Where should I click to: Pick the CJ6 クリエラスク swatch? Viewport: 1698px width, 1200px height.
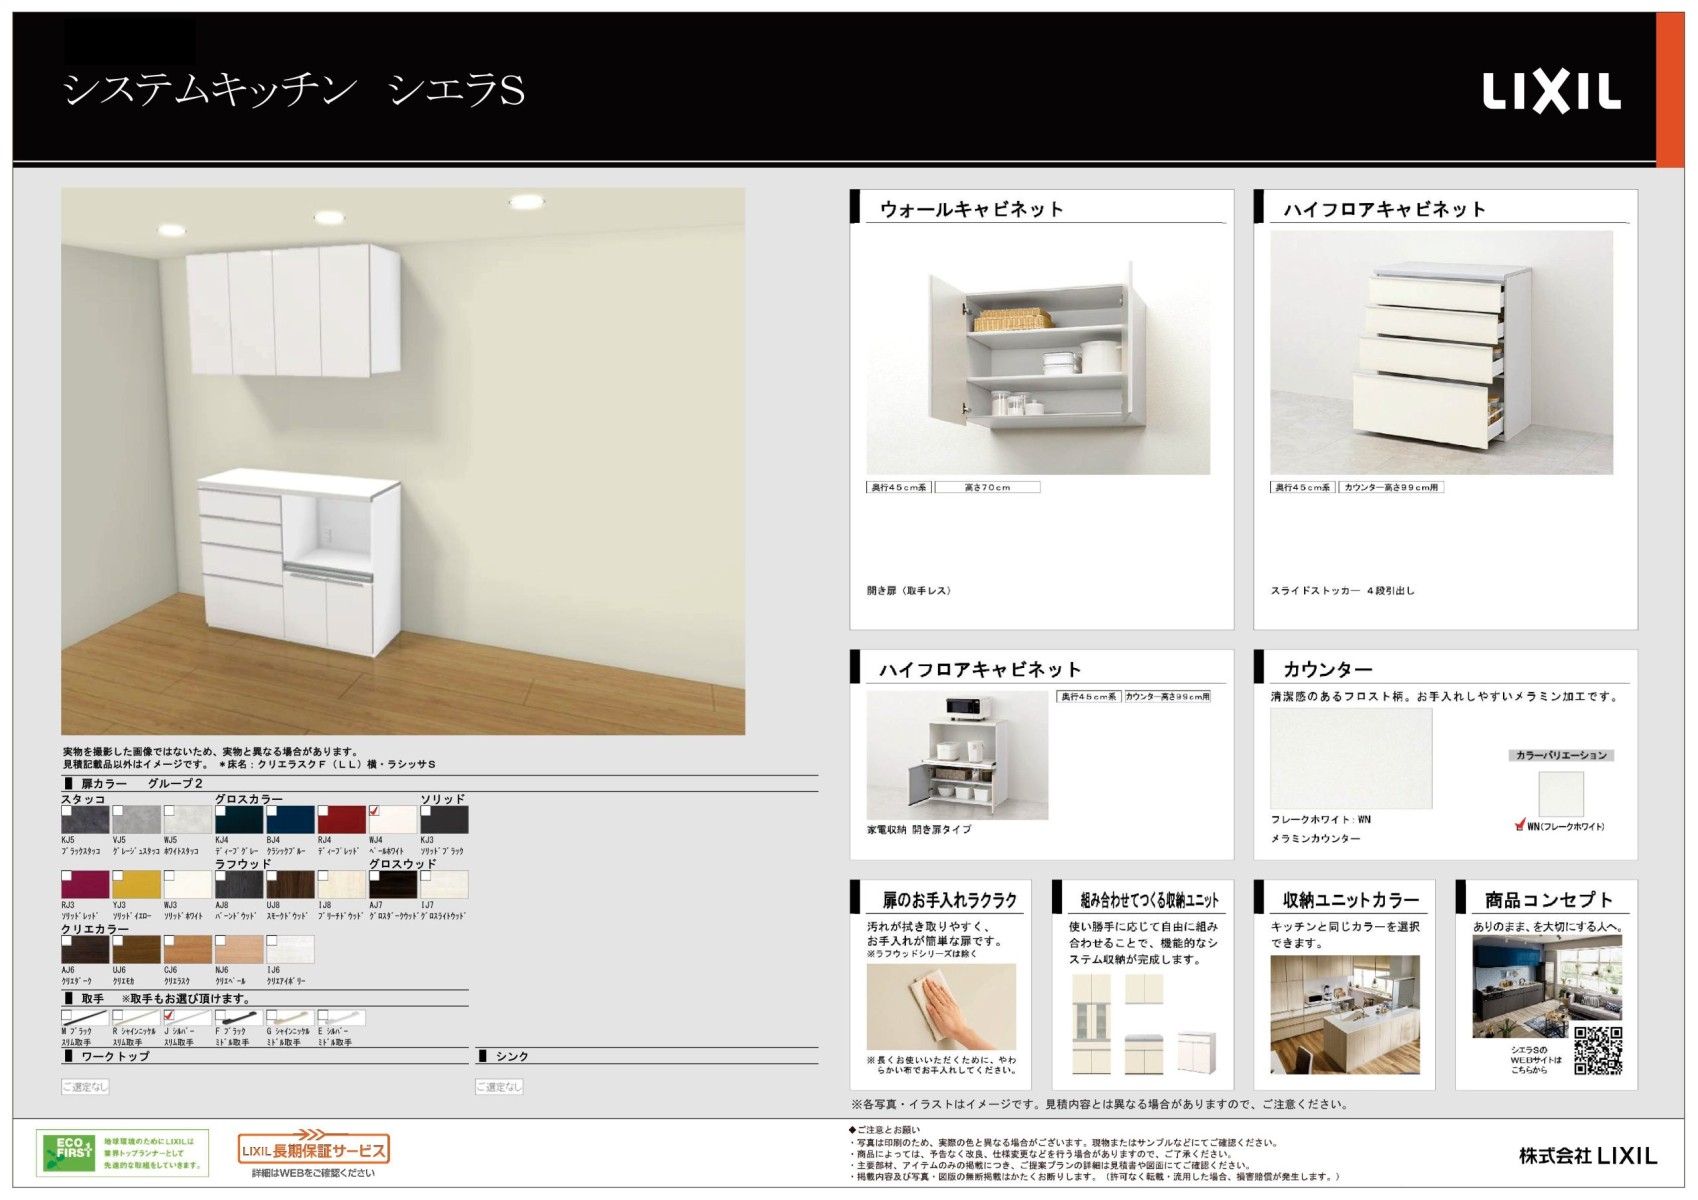pos(188,949)
